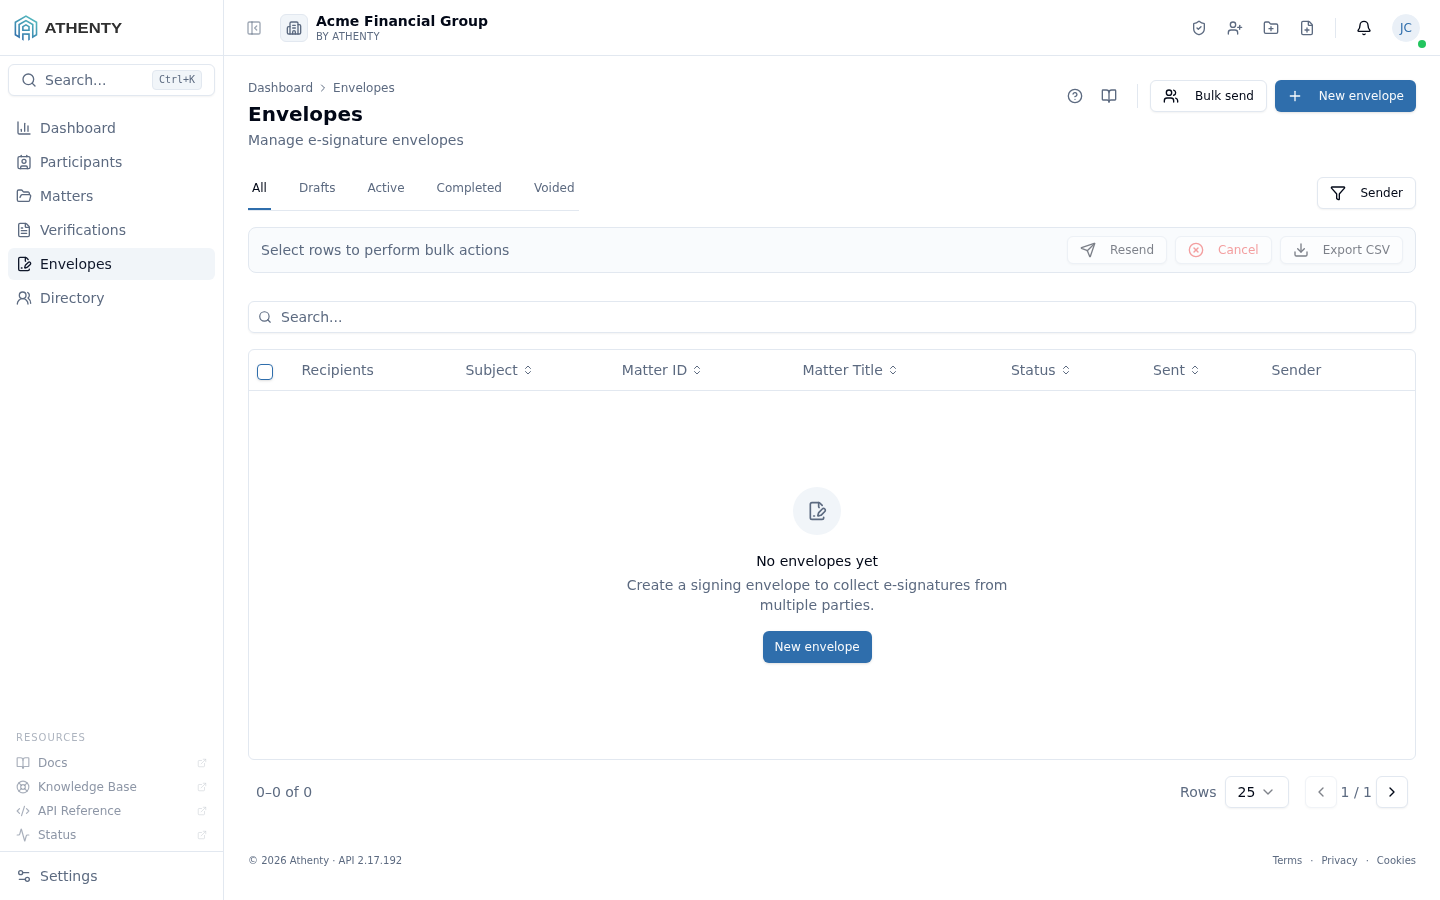This screenshot has height=900, width=1440.
Task: Click the new matter folder icon in the header
Action: pyautogui.click(x=1271, y=28)
